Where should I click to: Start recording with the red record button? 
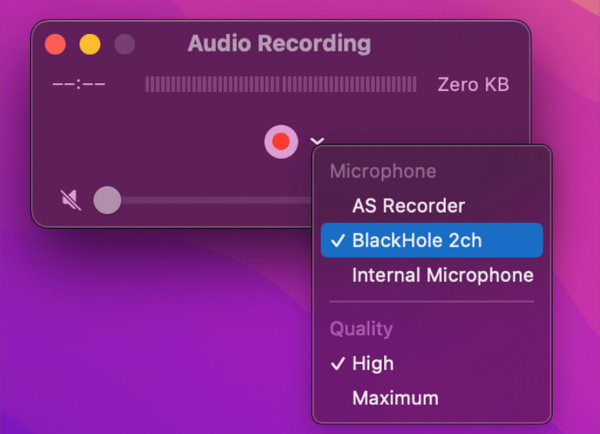pyautogui.click(x=281, y=142)
